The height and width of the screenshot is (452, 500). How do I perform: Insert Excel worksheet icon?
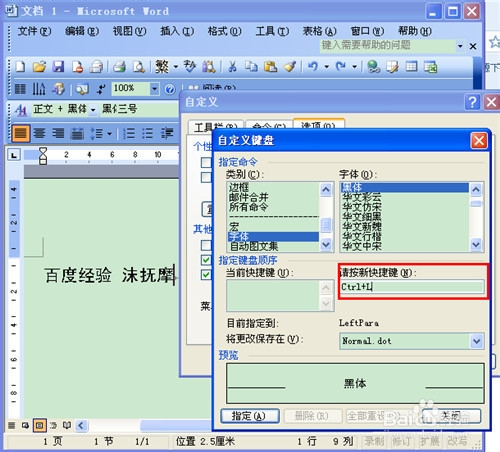(x=430, y=67)
